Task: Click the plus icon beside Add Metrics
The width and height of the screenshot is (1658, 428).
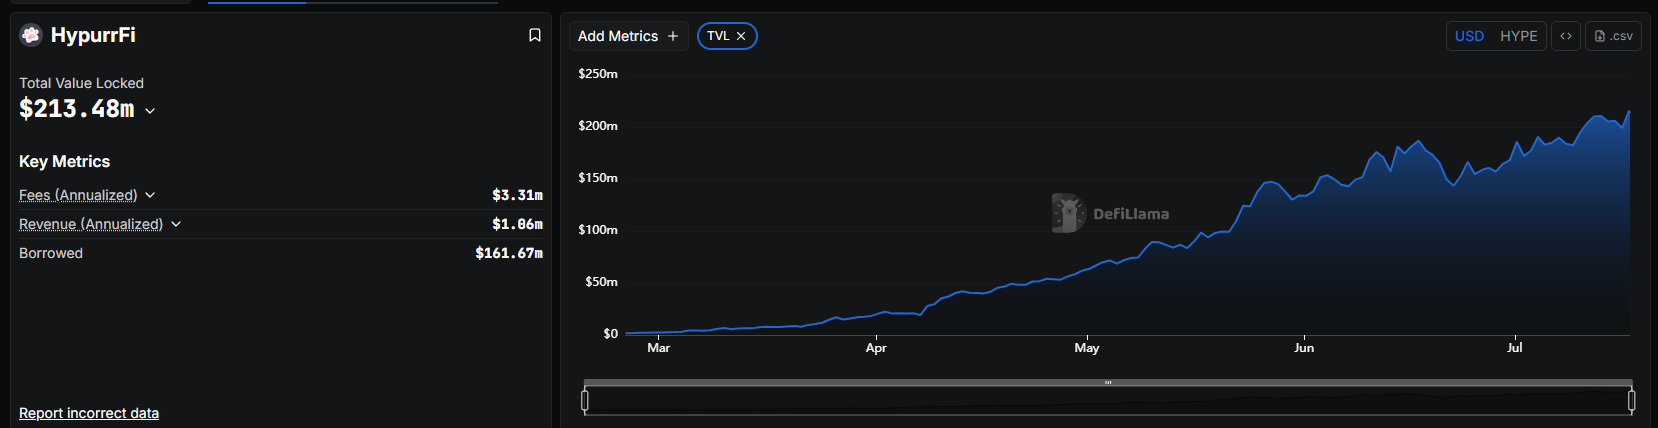Action: coord(673,36)
